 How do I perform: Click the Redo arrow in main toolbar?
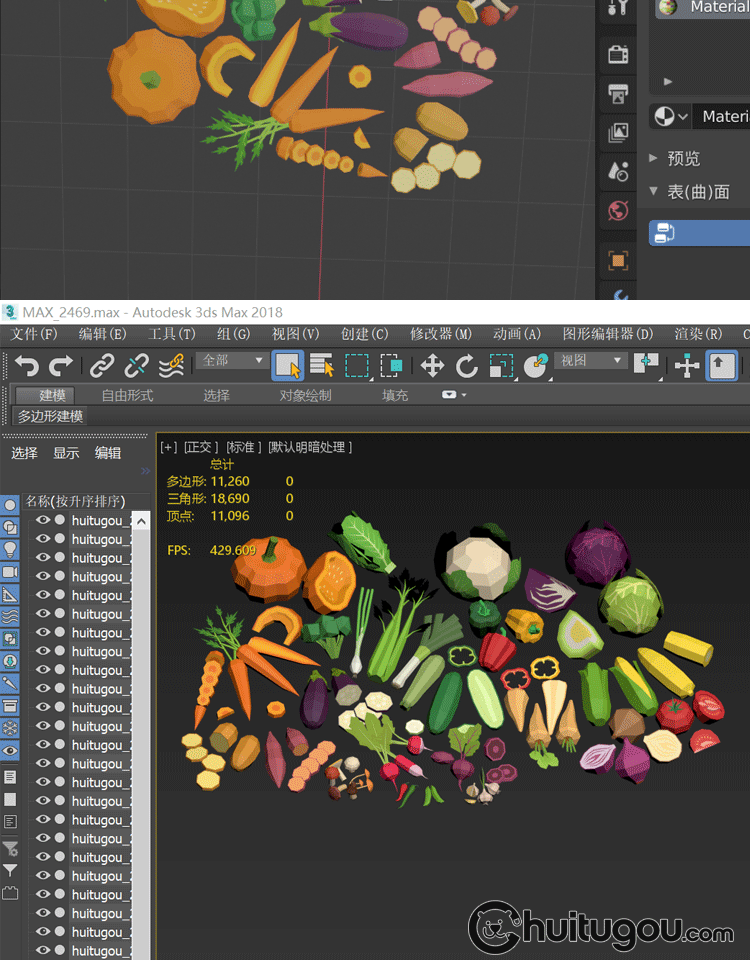[61, 365]
